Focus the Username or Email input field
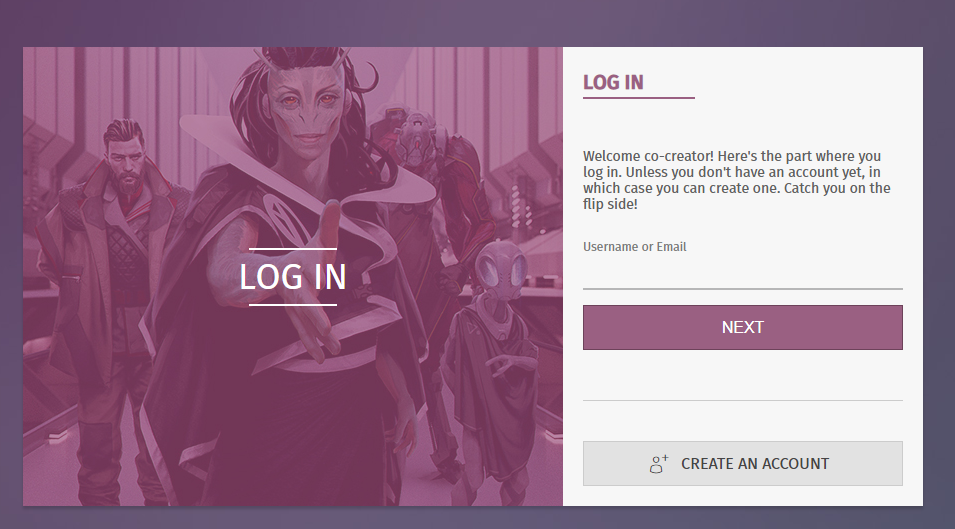Viewport: 955px width, 529px height. coord(742,275)
